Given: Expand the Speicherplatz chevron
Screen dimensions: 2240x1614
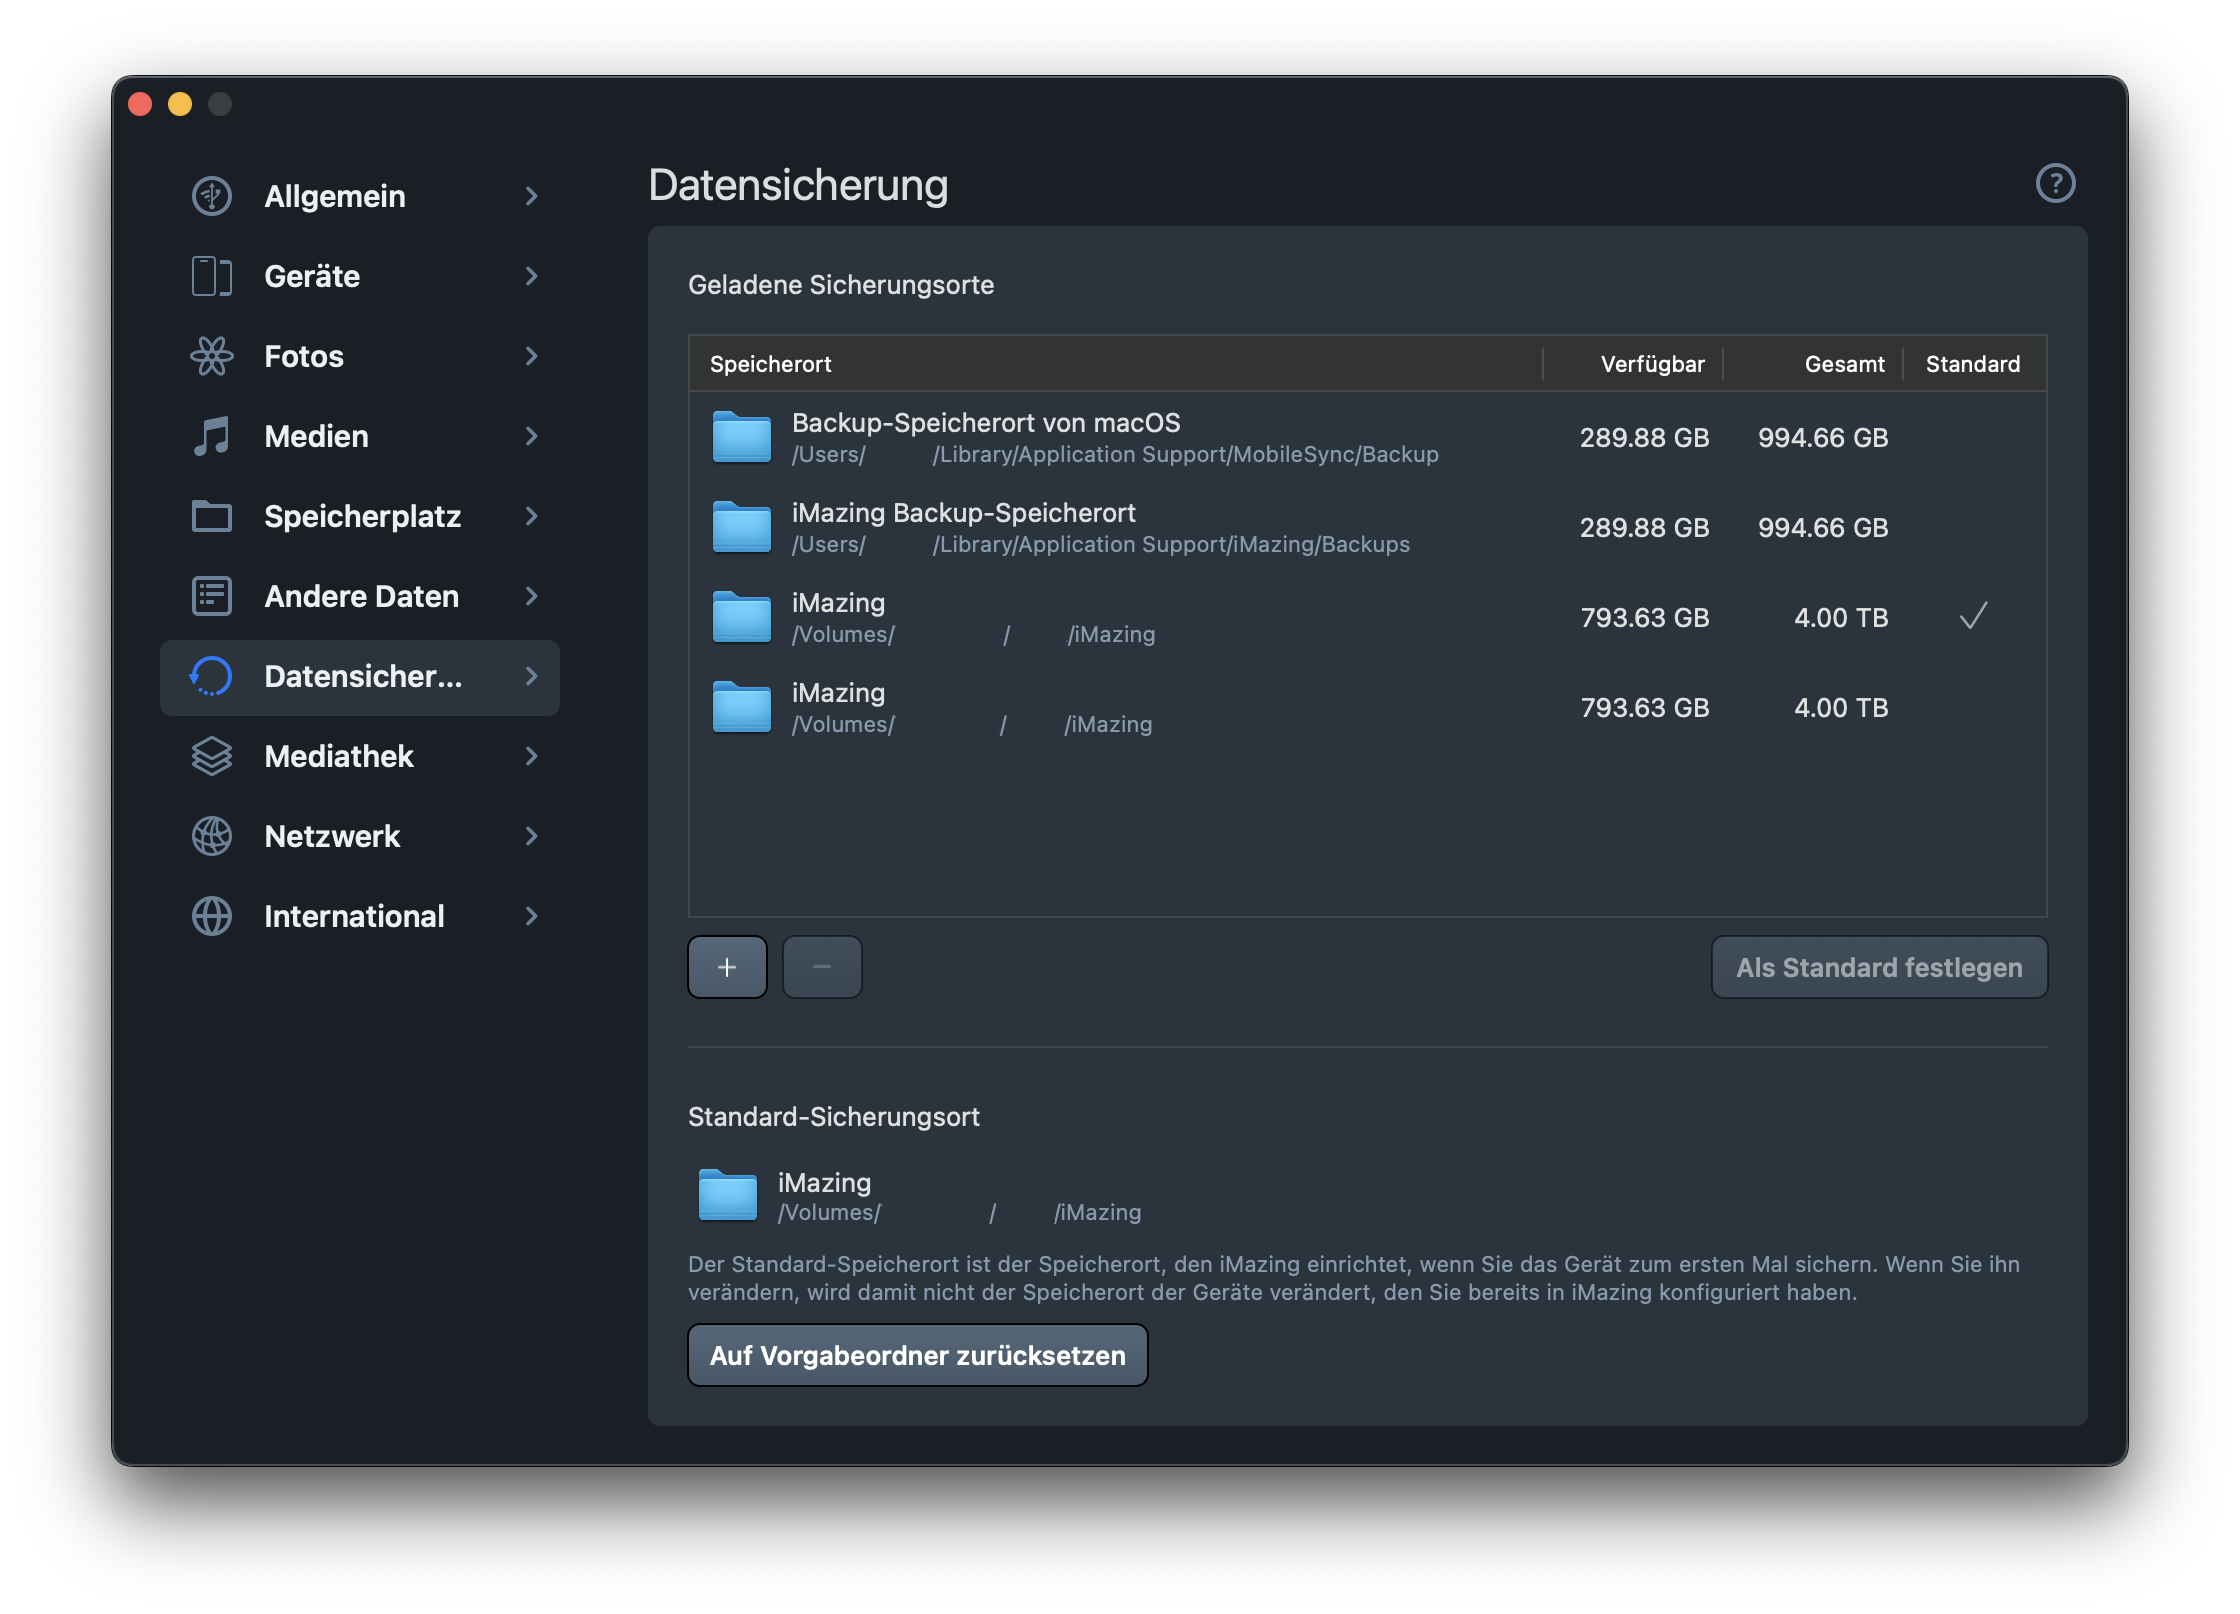Looking at the screenshot, I should [531, 516].
